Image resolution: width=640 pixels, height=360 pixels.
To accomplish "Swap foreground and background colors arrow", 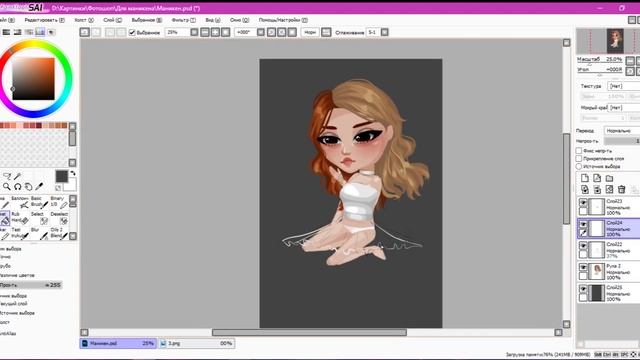I will click(x=73, y=174).
